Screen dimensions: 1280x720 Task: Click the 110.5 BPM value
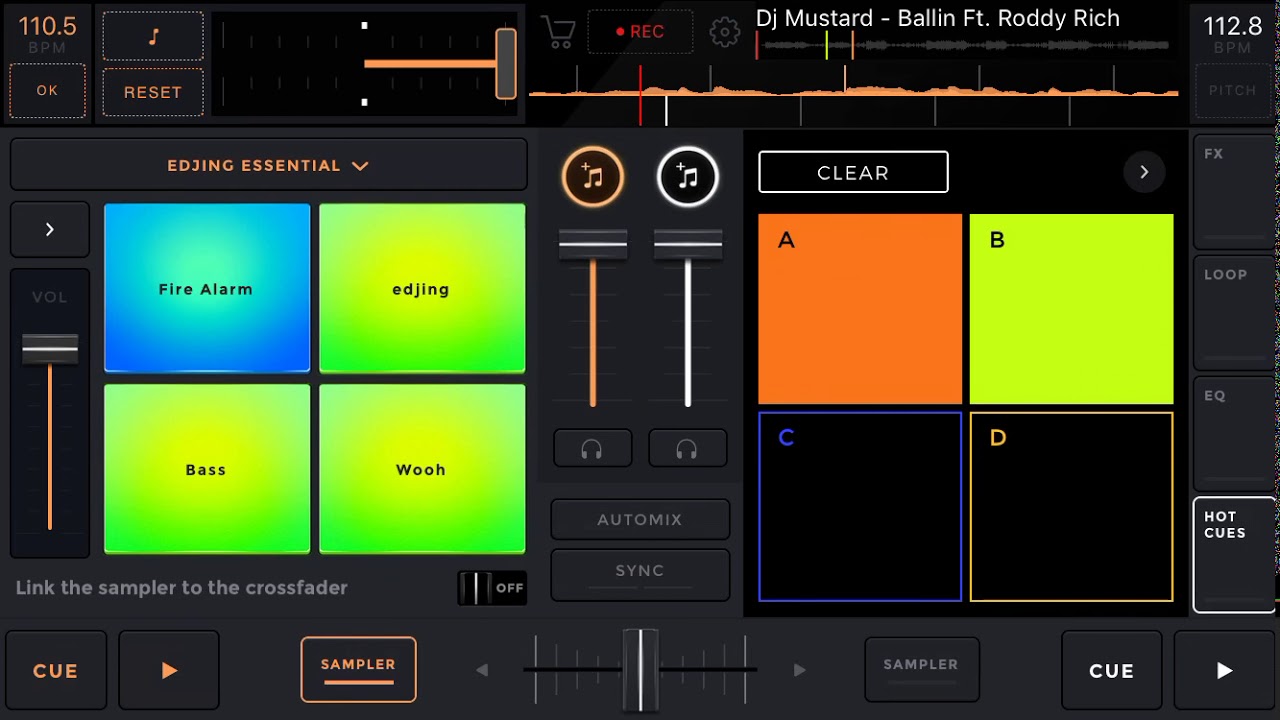point(47,27)
